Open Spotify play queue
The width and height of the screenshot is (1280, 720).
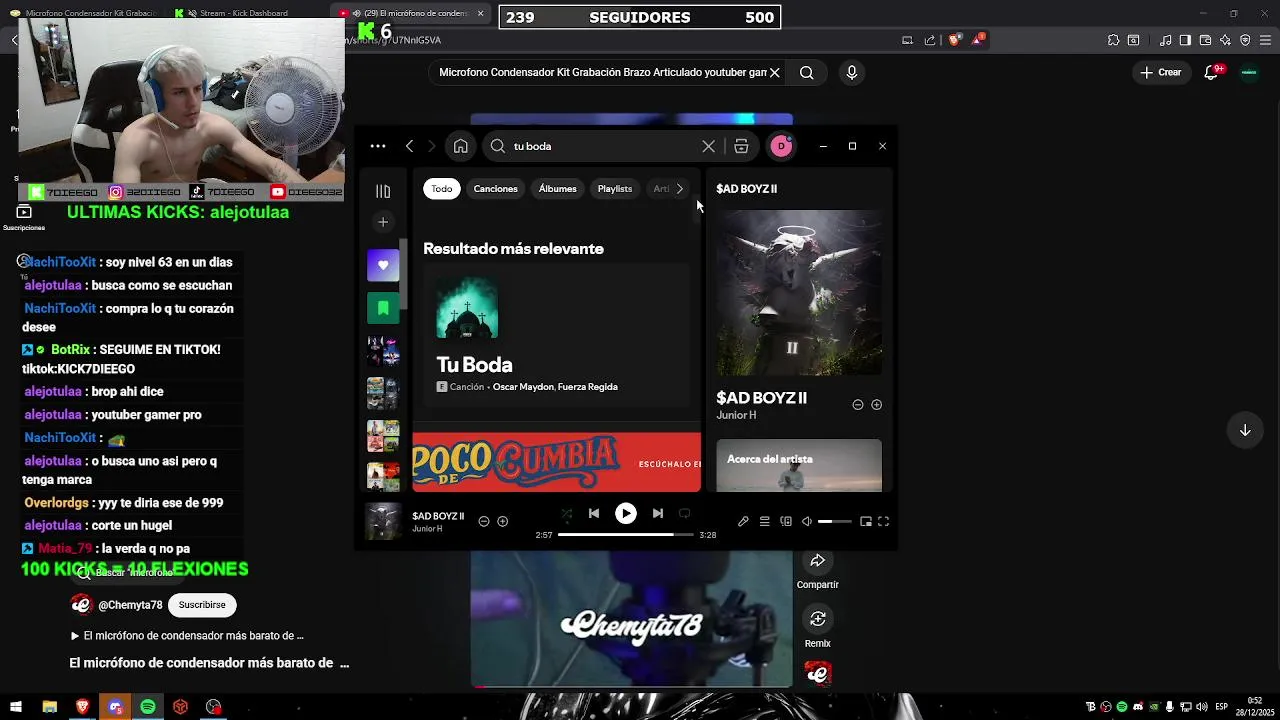point(764,521)
